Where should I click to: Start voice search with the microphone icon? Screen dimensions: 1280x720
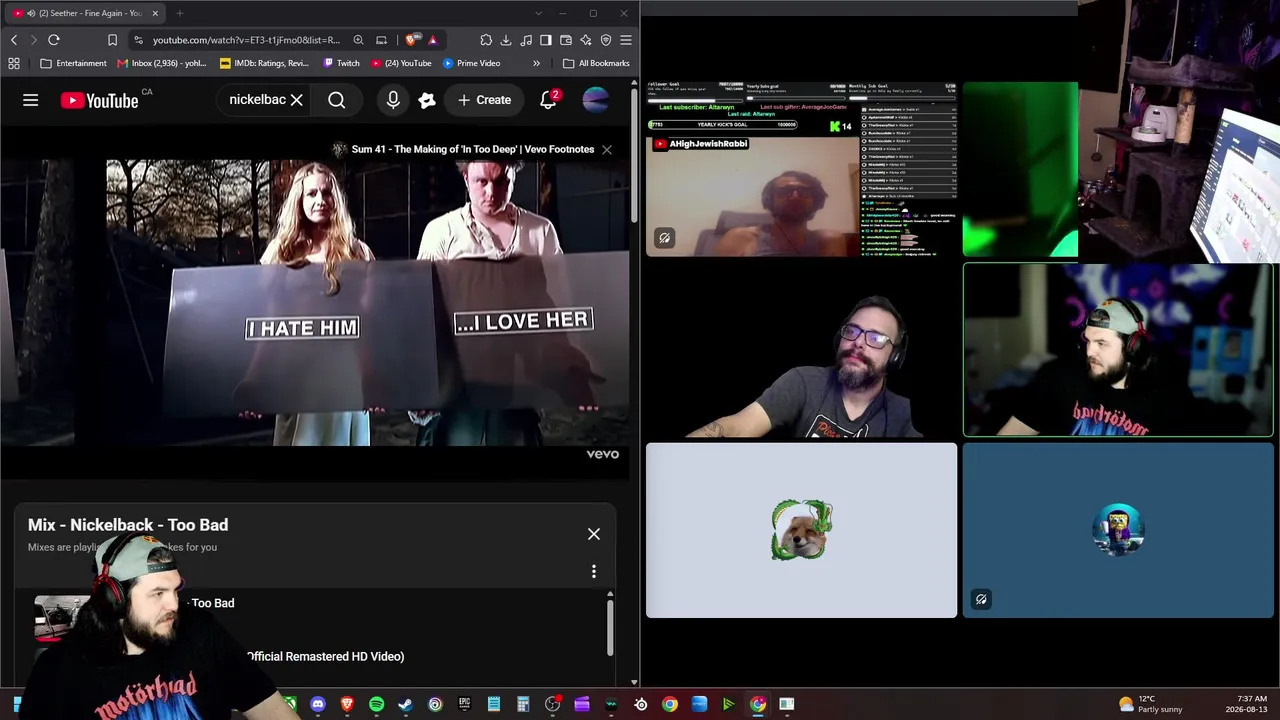click(393, 100)
